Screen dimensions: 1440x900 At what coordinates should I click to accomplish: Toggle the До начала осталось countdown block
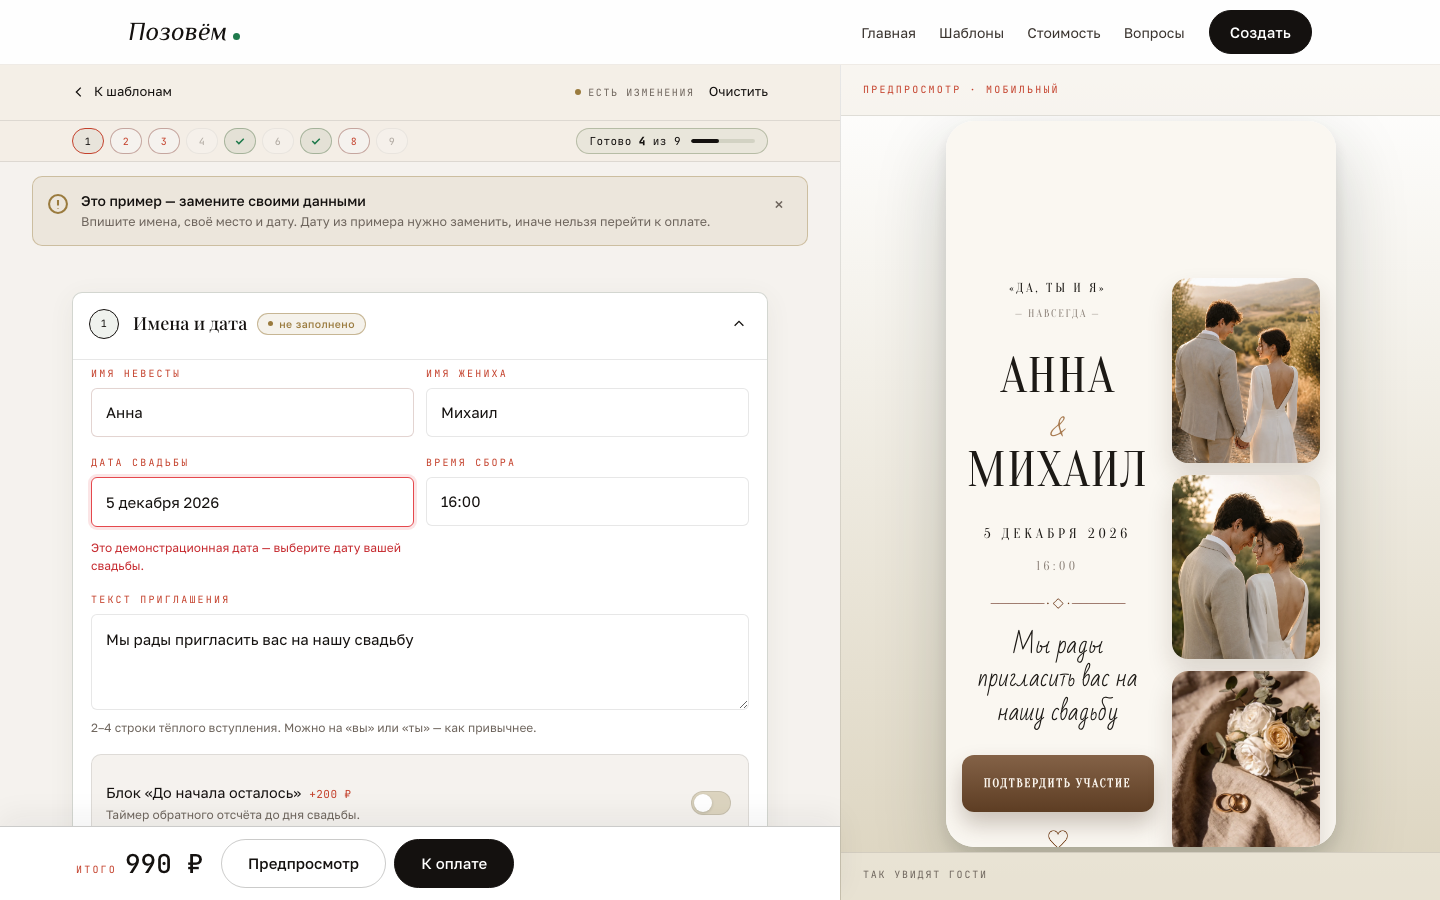click(x=711, y=803)
